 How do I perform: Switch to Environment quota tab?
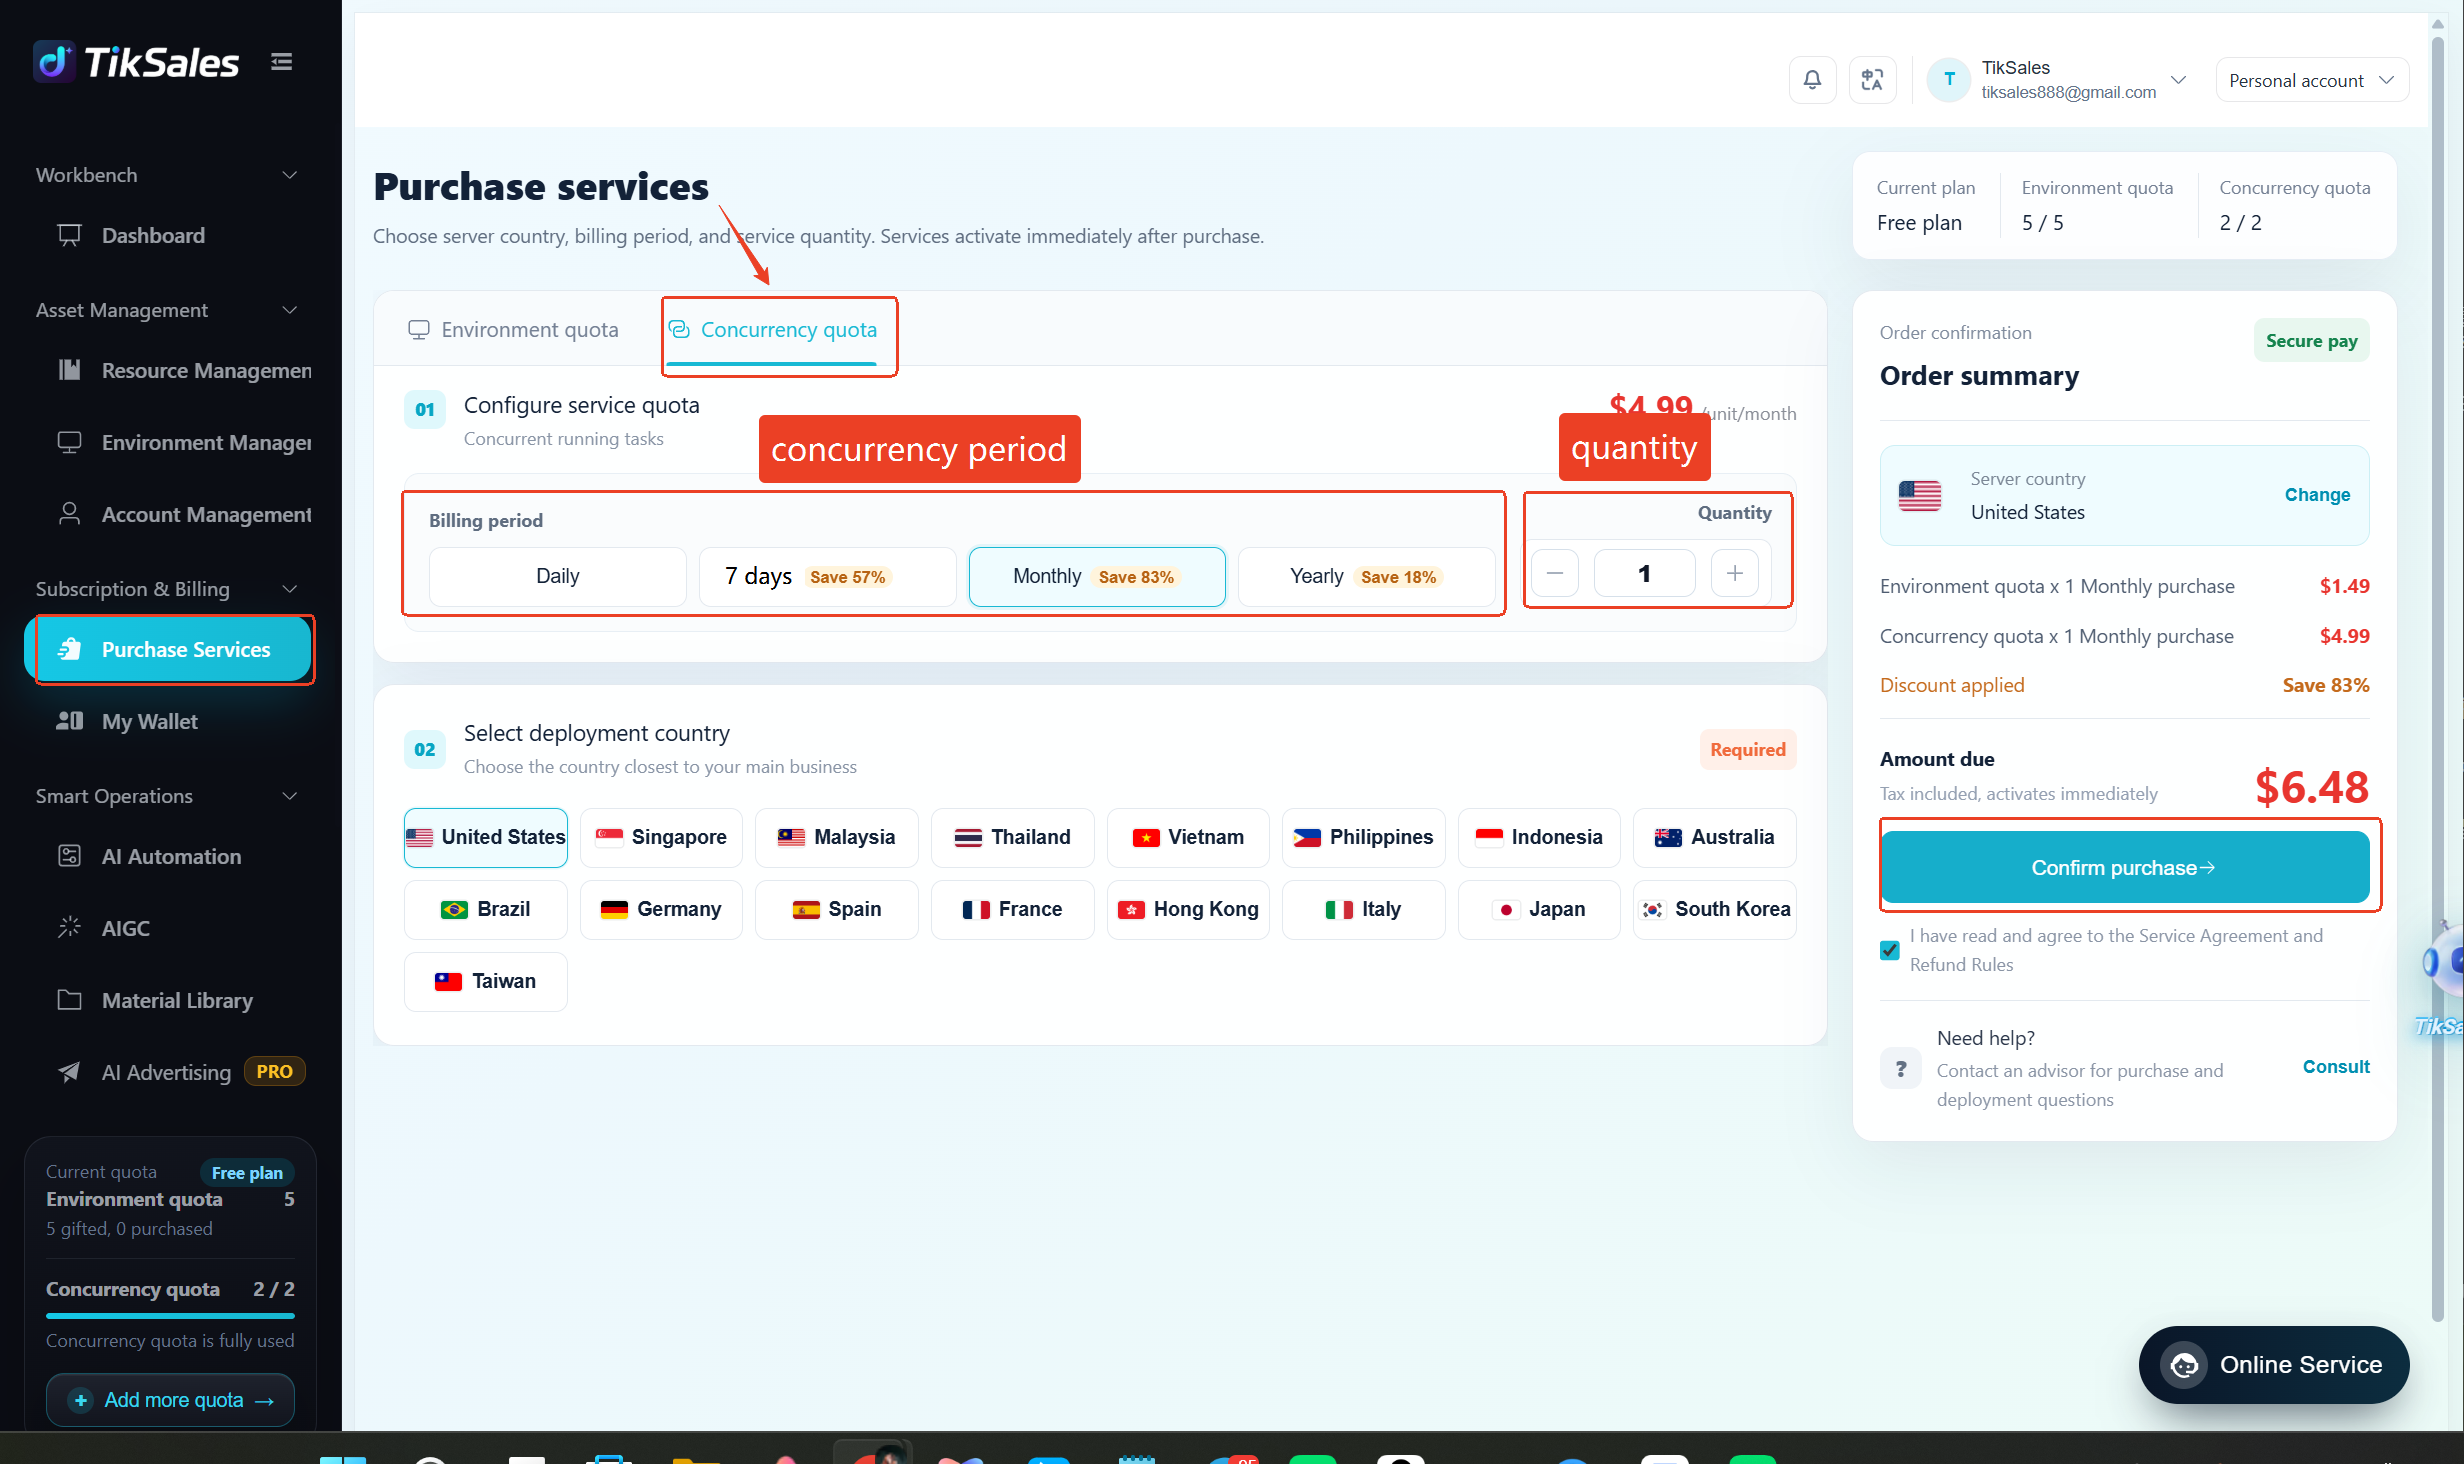[x=514, y=330]
